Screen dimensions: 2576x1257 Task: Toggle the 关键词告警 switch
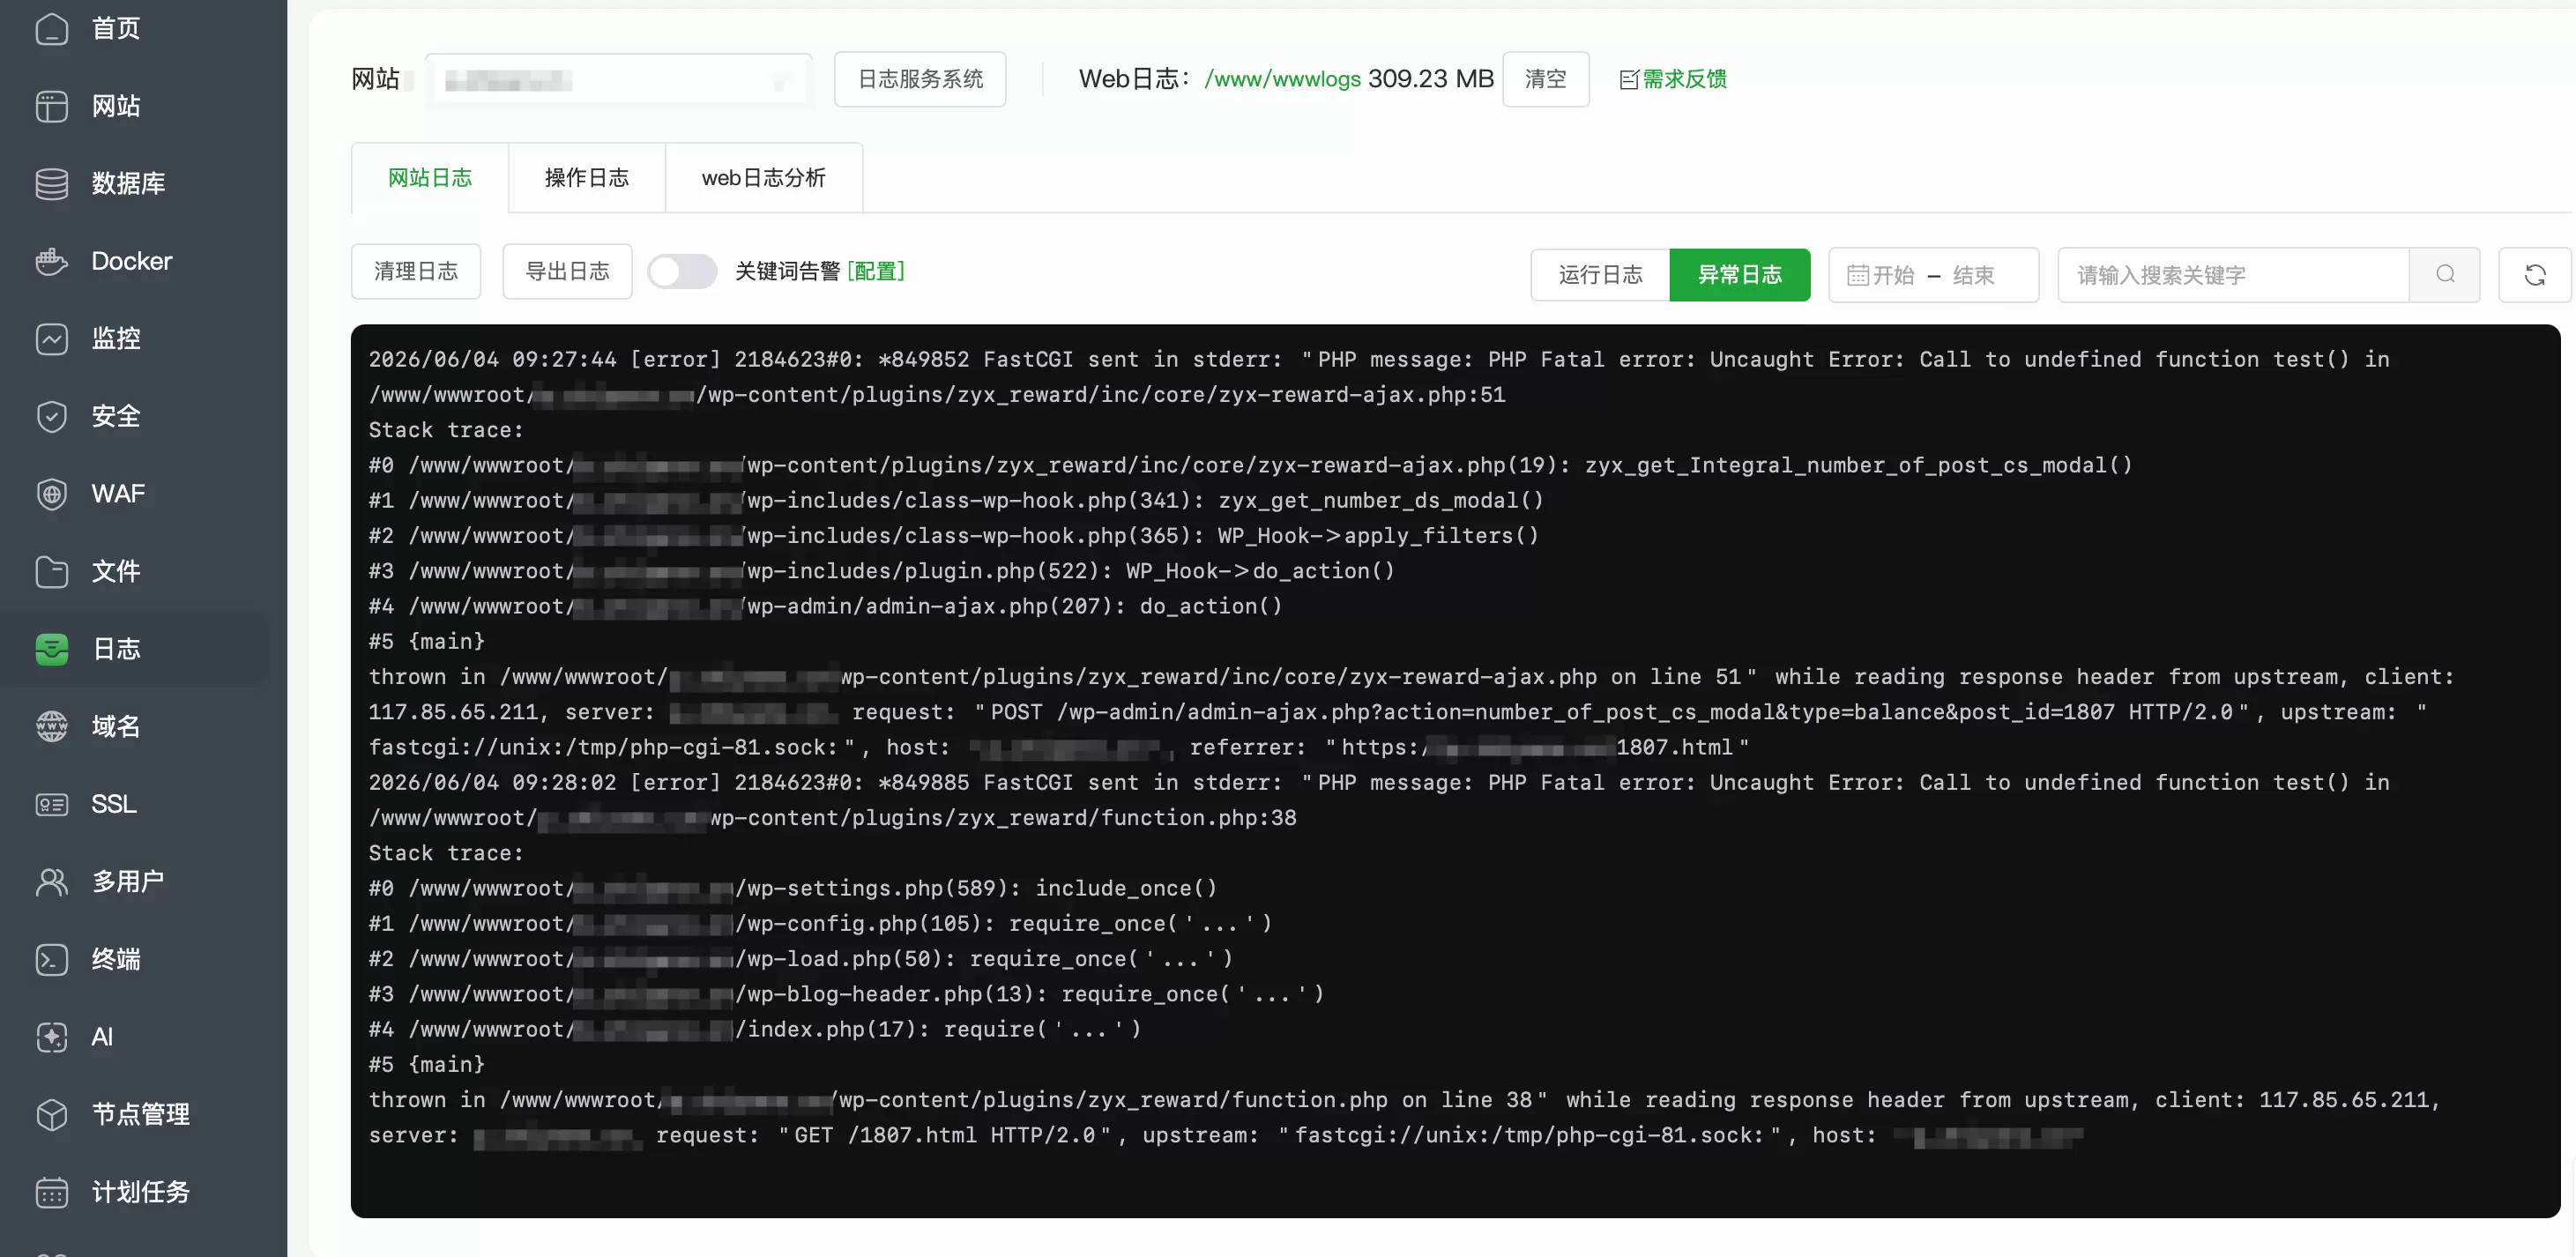[x=682, y=271]
